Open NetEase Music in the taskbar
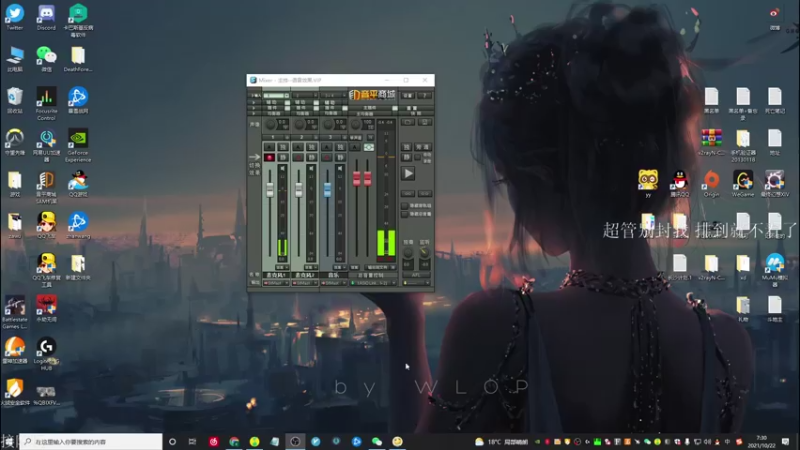The image size is (800, 450). tap(213, 441)
